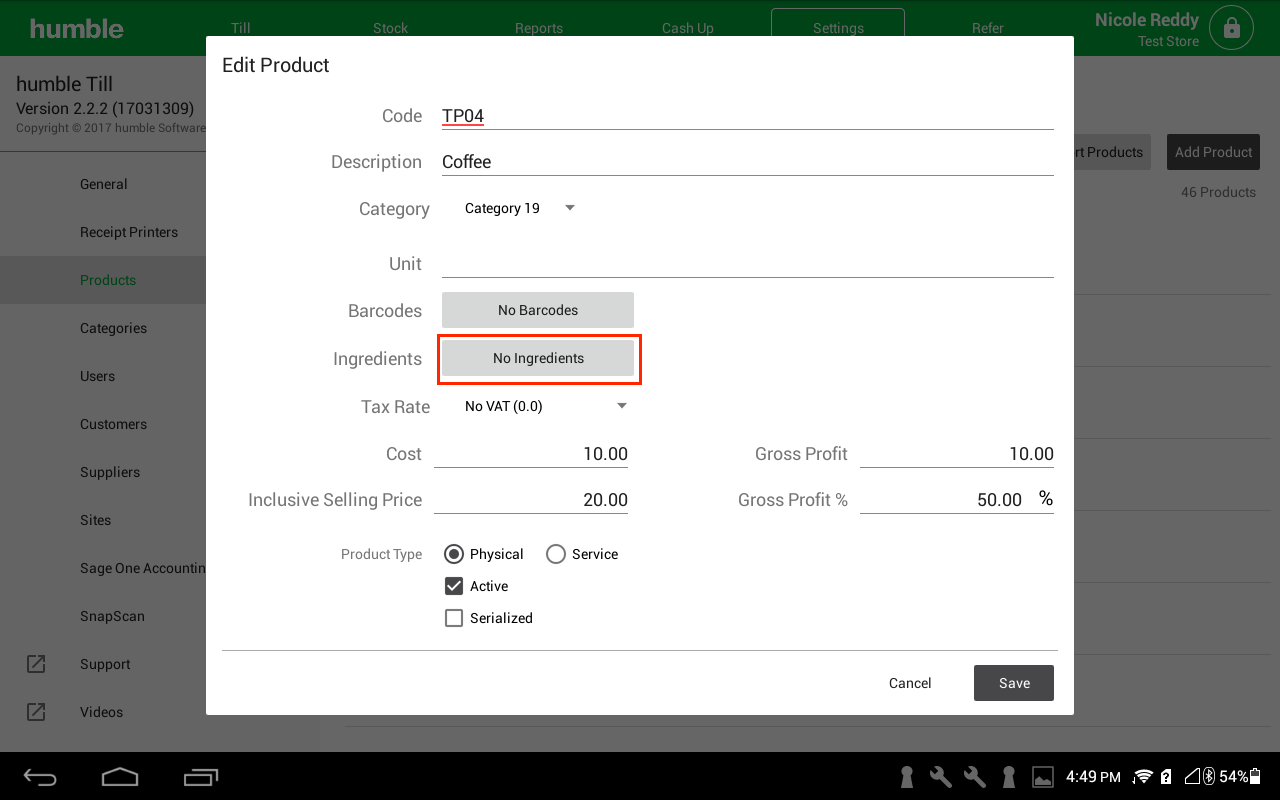Enable the Serialized checkbox

(x=454, y=618)
